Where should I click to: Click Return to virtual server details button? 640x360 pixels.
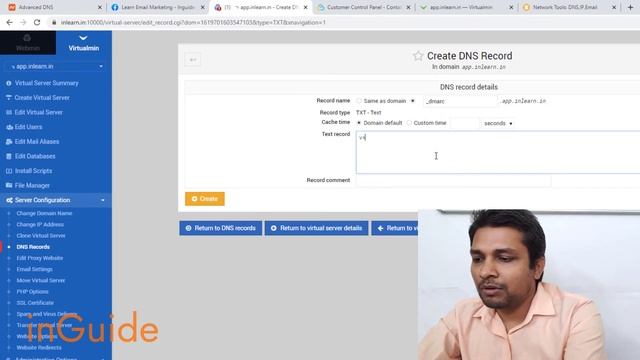316,228
